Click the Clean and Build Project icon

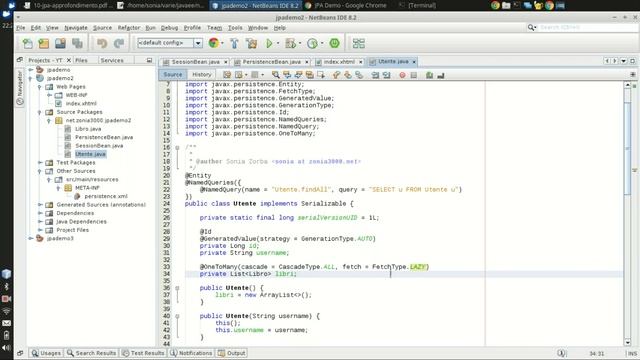tap(251, 43)
